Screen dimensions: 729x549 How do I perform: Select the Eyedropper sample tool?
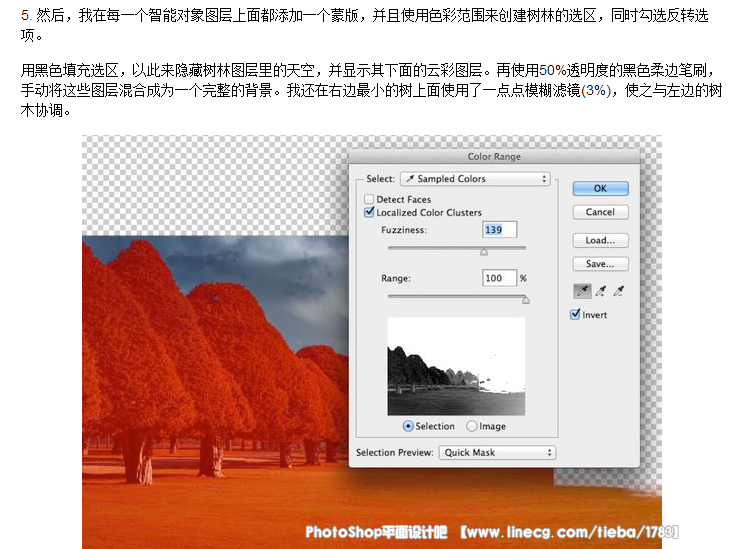581,291
